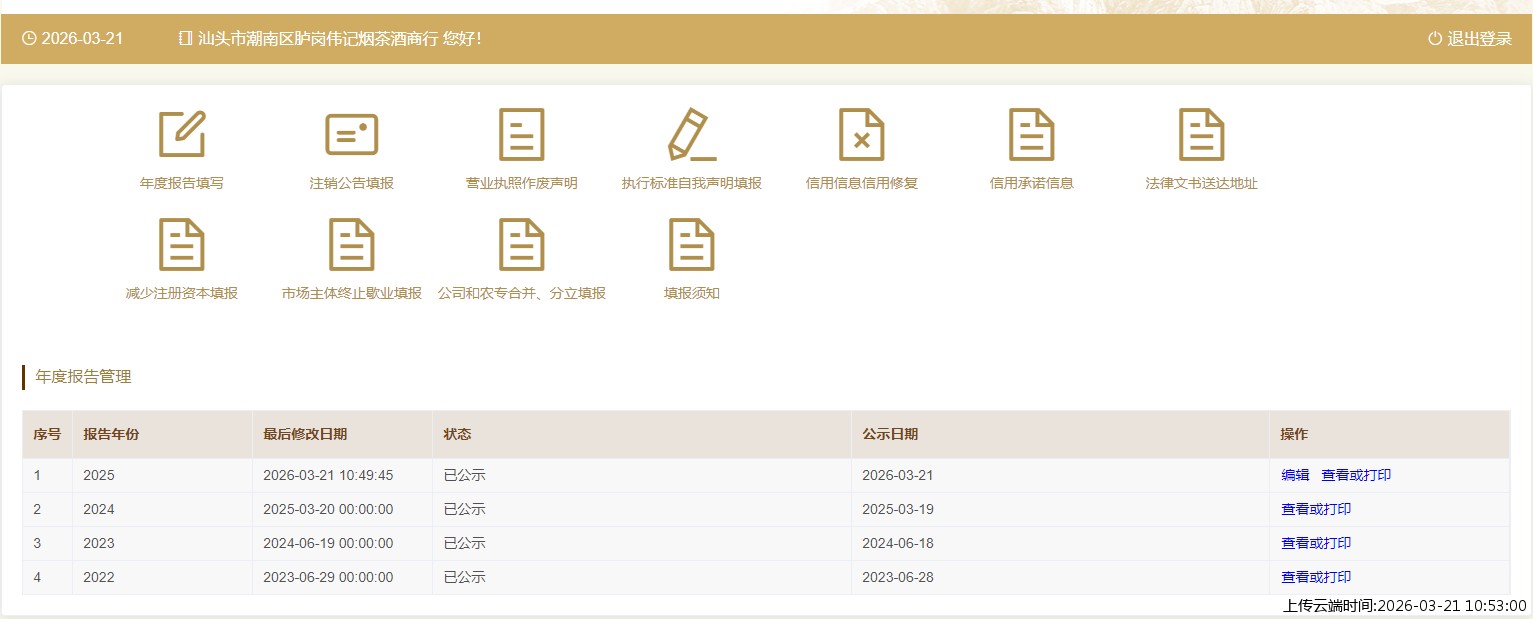Click the 减少注册资本填报 icon

point(182,245)
